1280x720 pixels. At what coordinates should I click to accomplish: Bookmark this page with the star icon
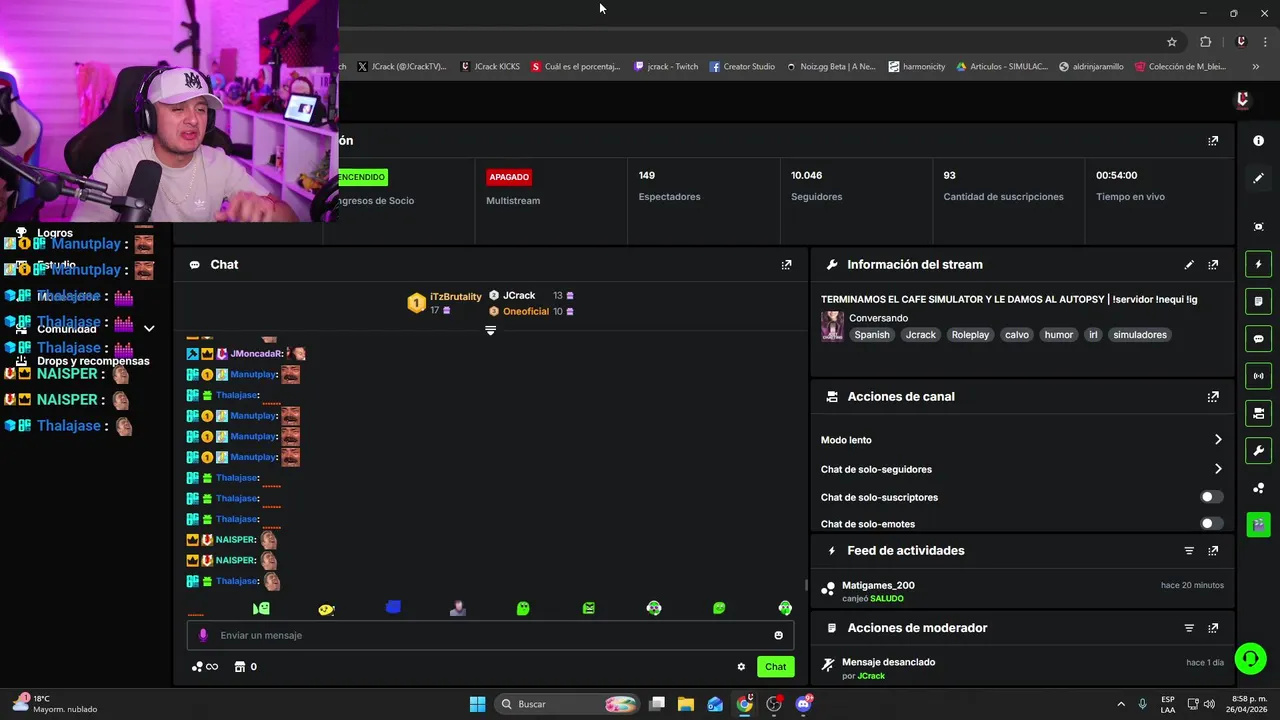[x=1172, y=42]
